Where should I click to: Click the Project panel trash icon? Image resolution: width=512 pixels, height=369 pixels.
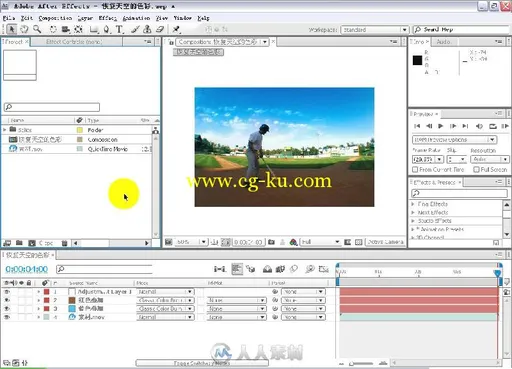(64, 243)
